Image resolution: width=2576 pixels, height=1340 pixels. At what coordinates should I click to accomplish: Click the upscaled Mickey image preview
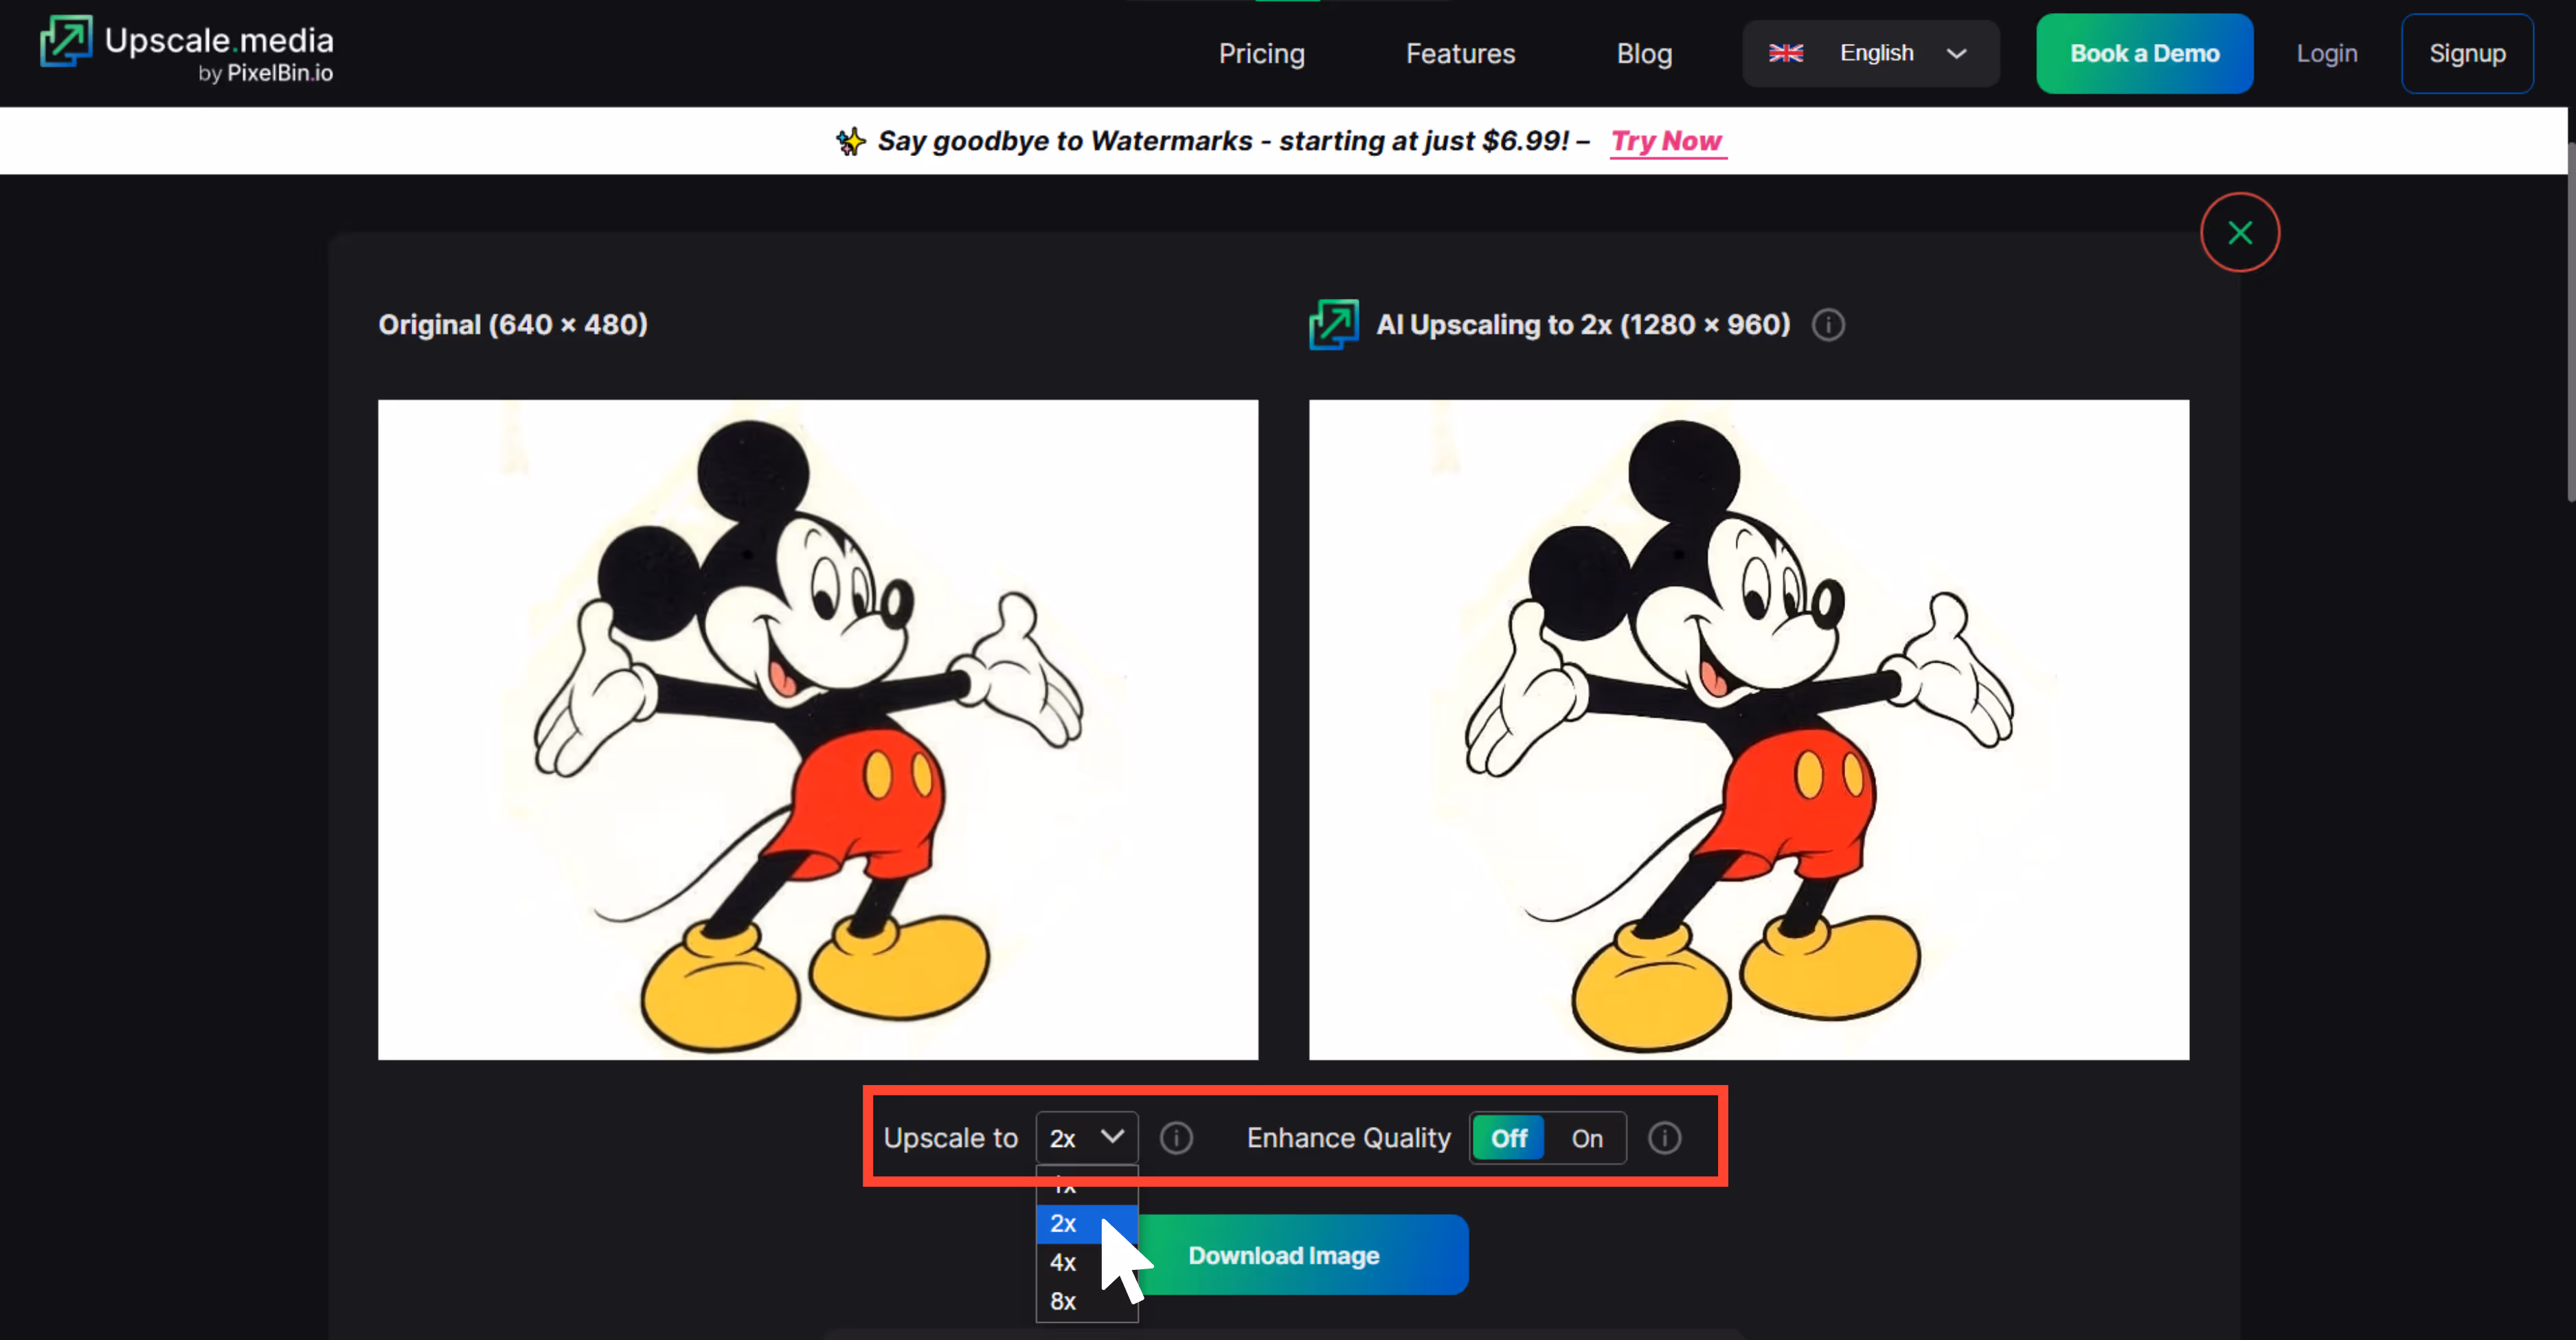click(x=1748, y=730)
